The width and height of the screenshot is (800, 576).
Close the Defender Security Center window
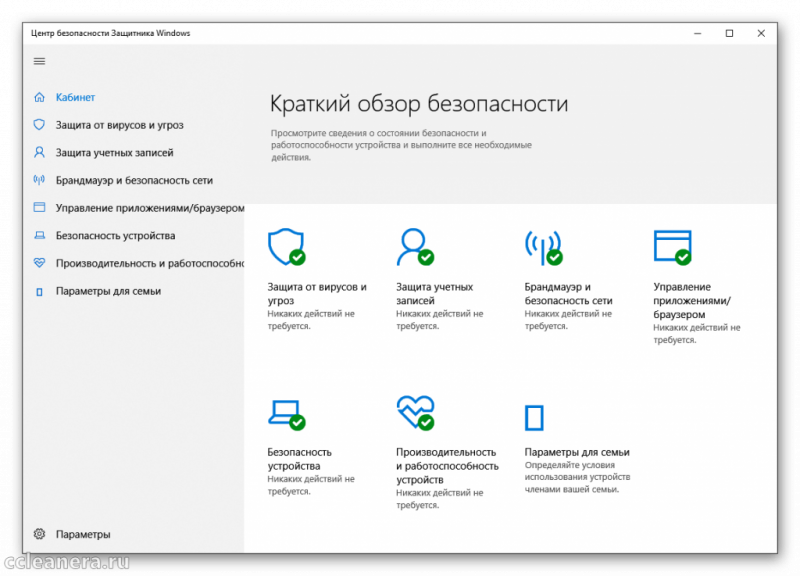click(x=761, y=33)
